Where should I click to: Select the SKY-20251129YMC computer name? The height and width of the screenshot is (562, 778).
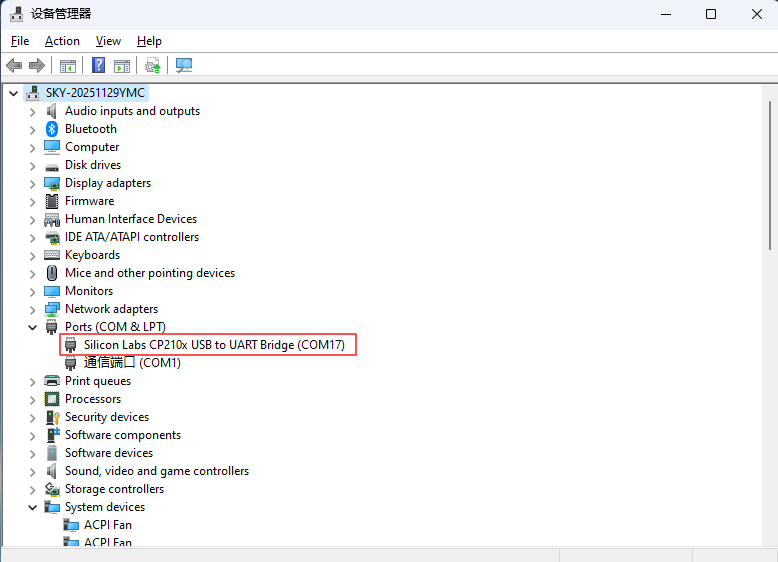(95, 93)
